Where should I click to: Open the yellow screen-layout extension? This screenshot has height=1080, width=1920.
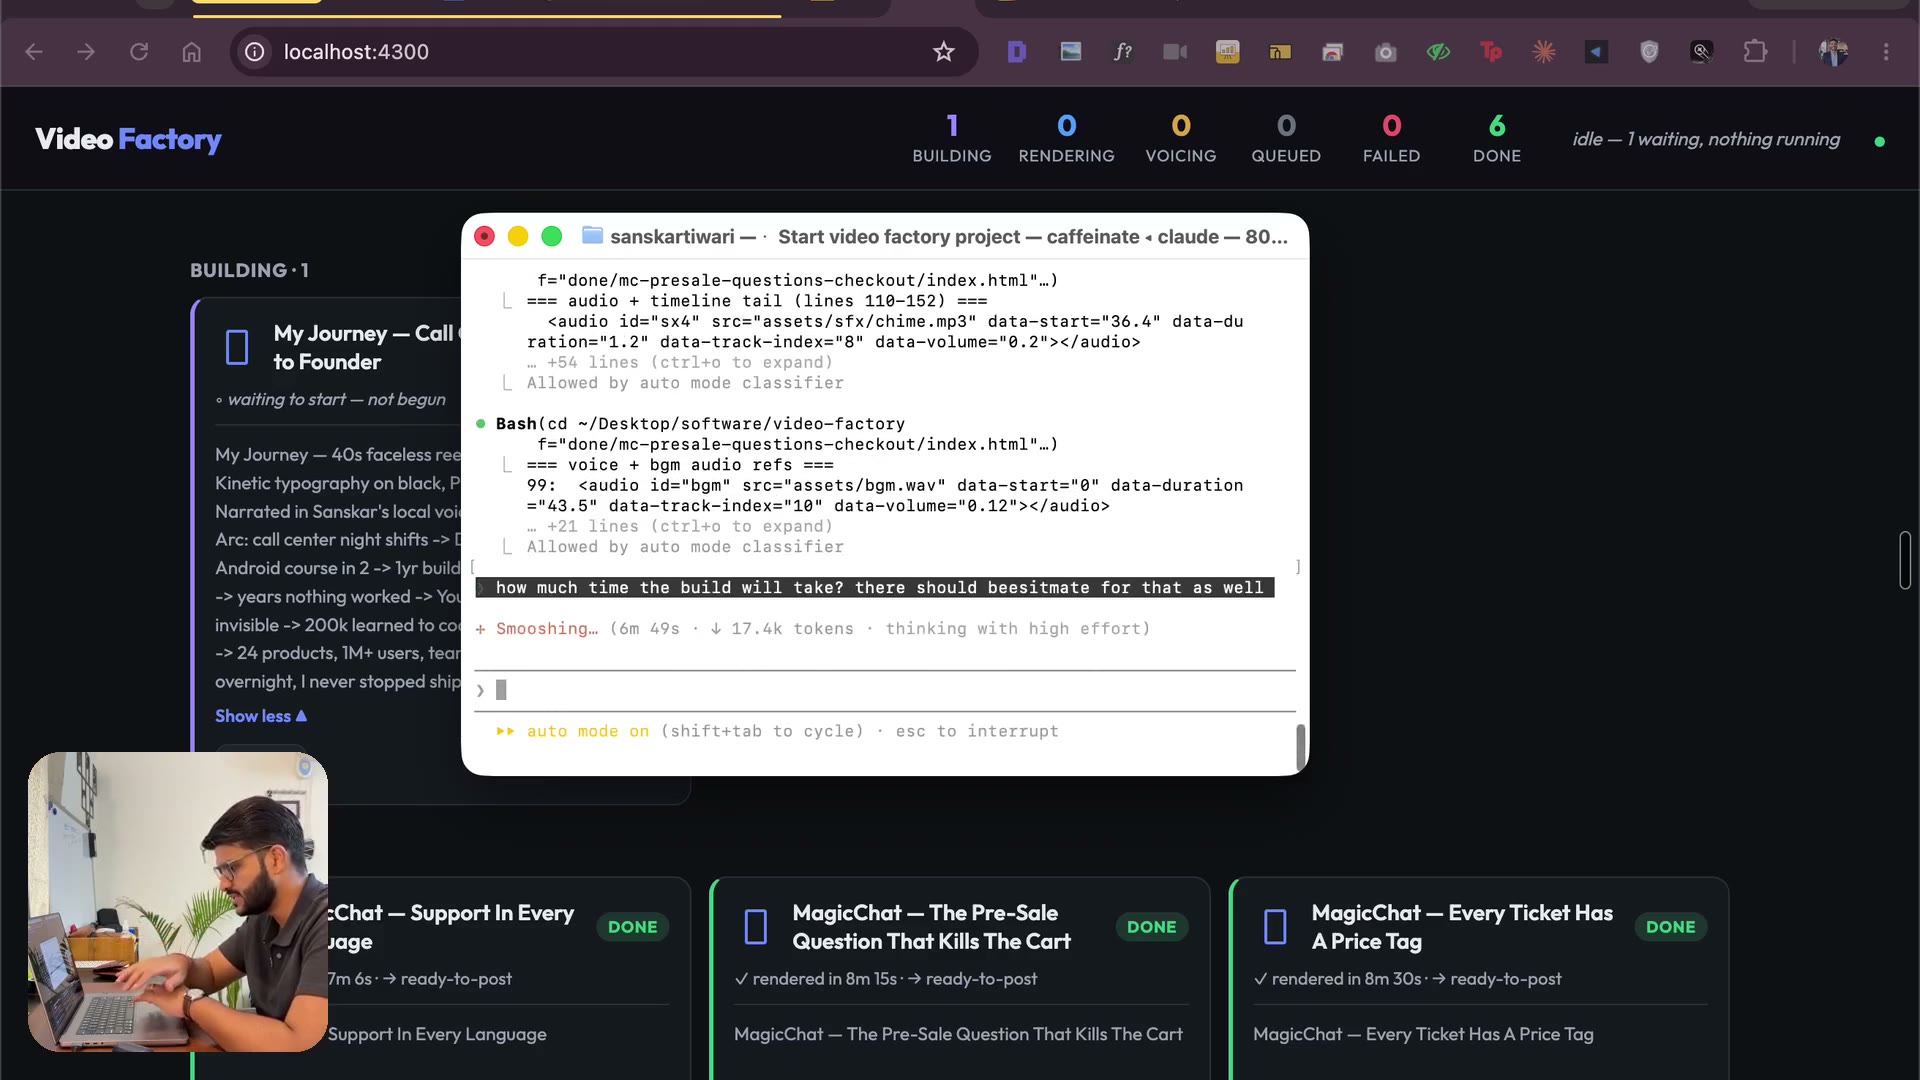point(1280,52)
